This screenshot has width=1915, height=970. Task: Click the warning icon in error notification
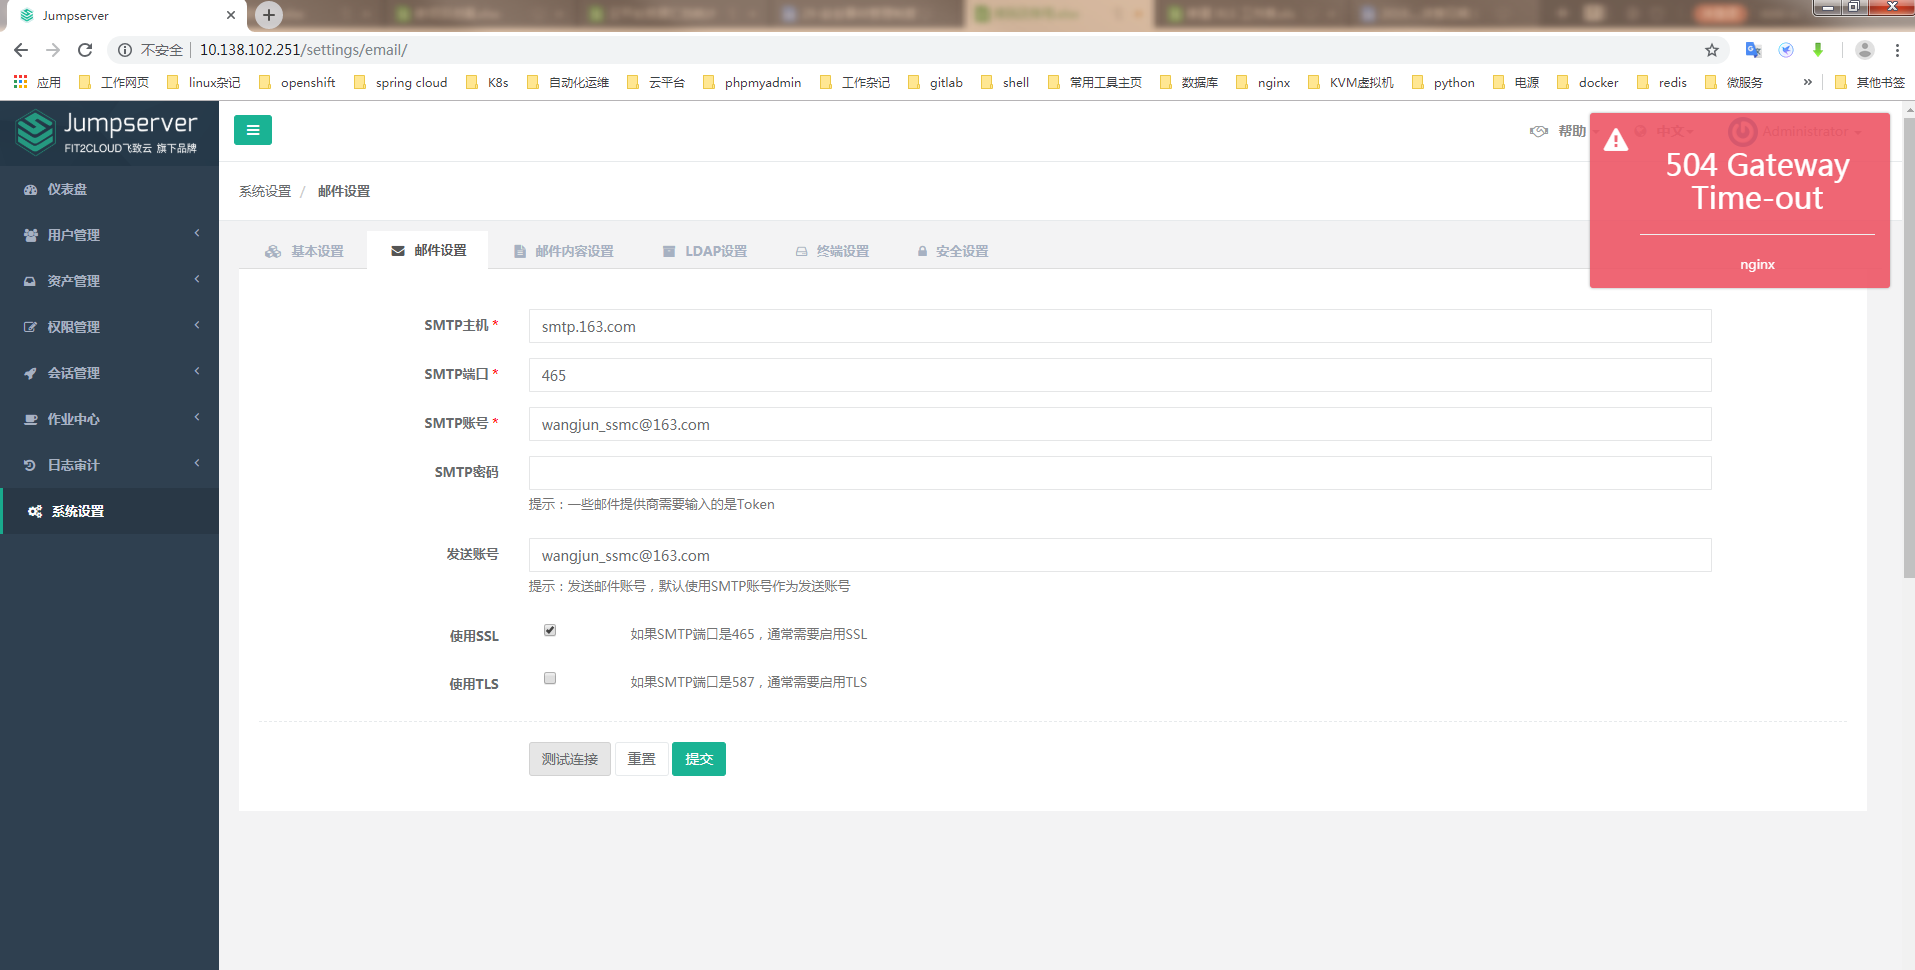[x=1616, y=141]
